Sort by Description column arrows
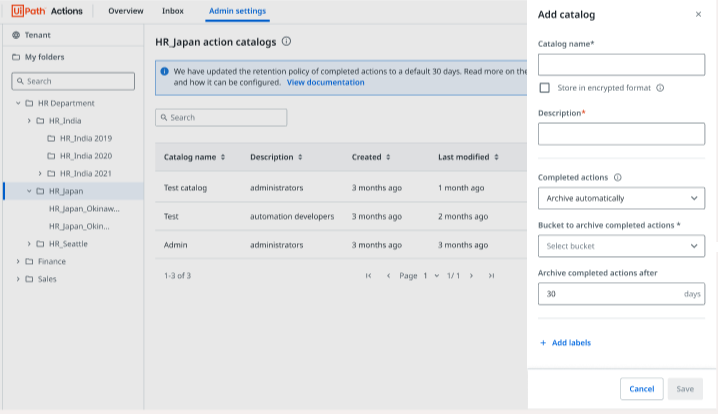Screen dimensions: 718x414 tap(300, 157)
